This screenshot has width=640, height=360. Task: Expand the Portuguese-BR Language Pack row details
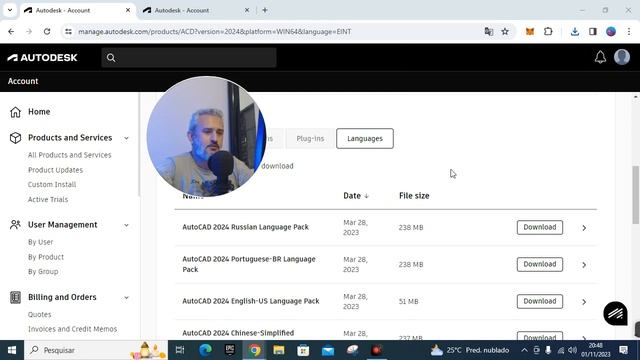584,265
